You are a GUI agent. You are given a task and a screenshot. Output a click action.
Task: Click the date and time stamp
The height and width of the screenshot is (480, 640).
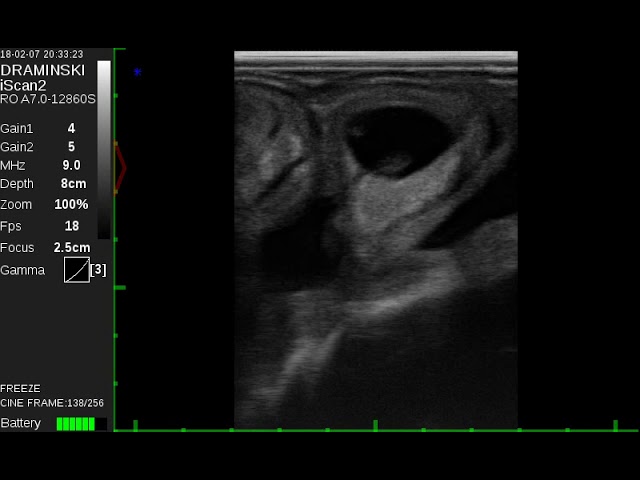(42, 54)
